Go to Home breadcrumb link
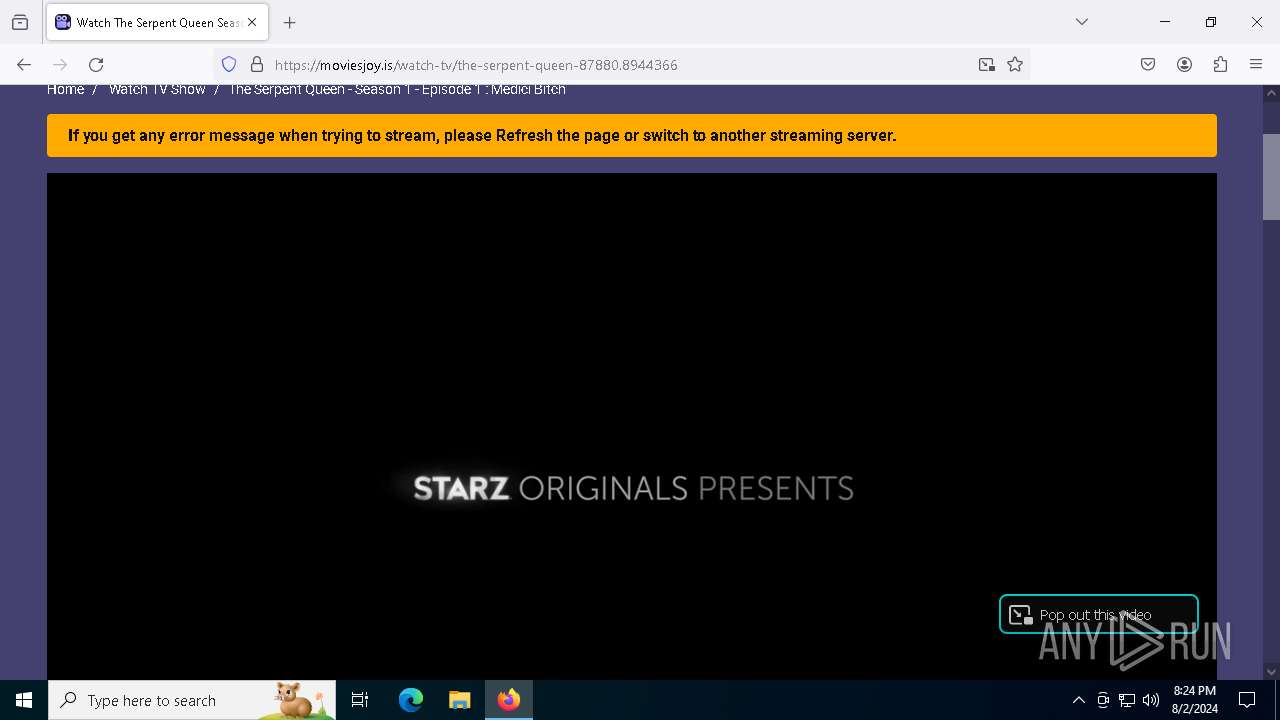This screenshot has width=1280, height=720. click(65, 89)
